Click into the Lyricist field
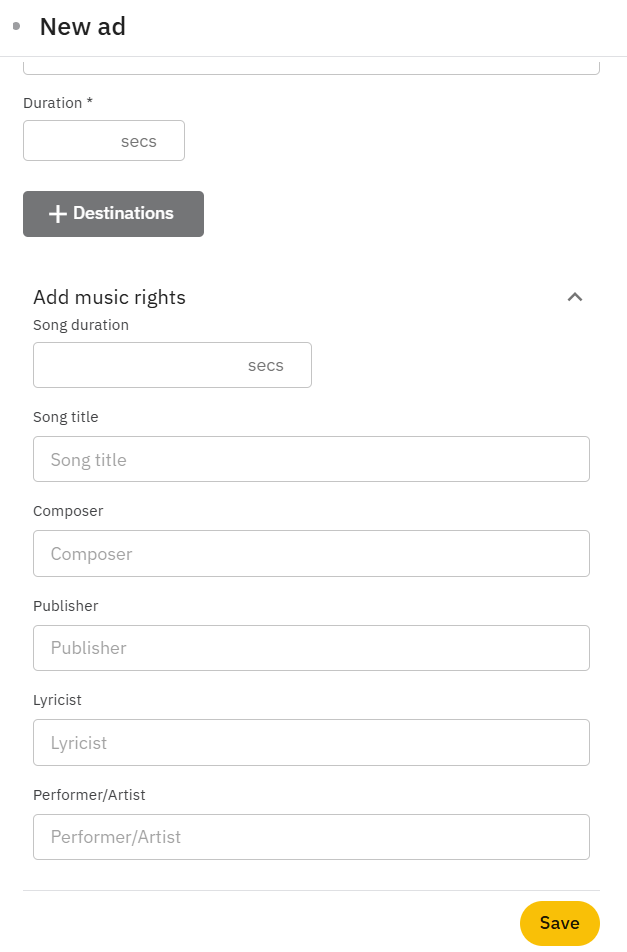The image size is (627, 952). point(311,742)
